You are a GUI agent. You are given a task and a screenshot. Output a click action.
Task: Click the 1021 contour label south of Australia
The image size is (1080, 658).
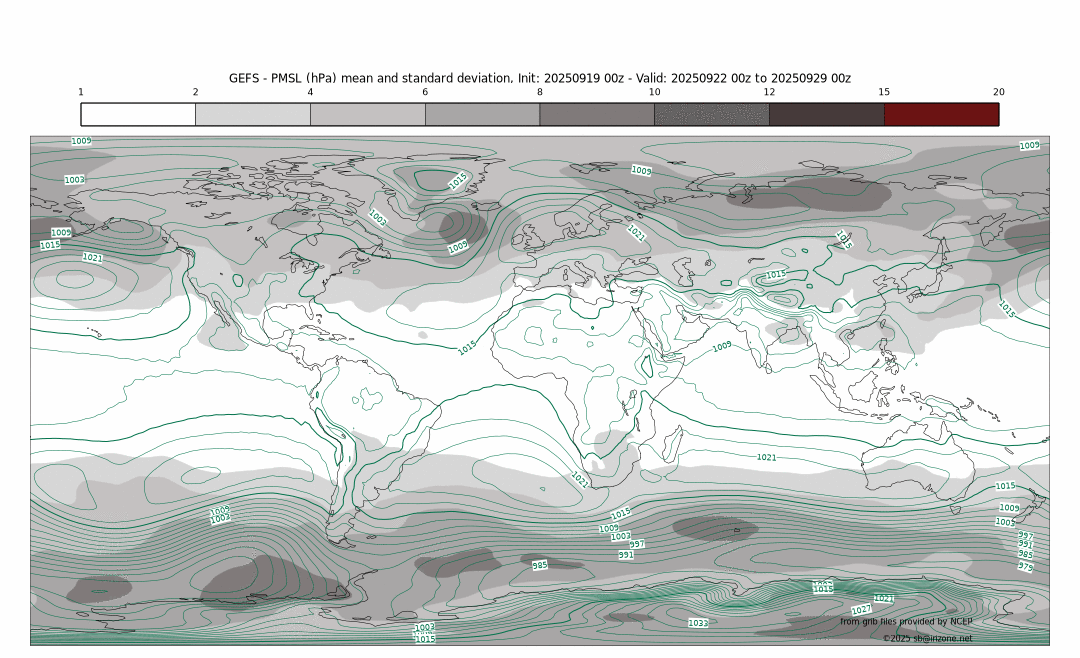tap(766, 457)
